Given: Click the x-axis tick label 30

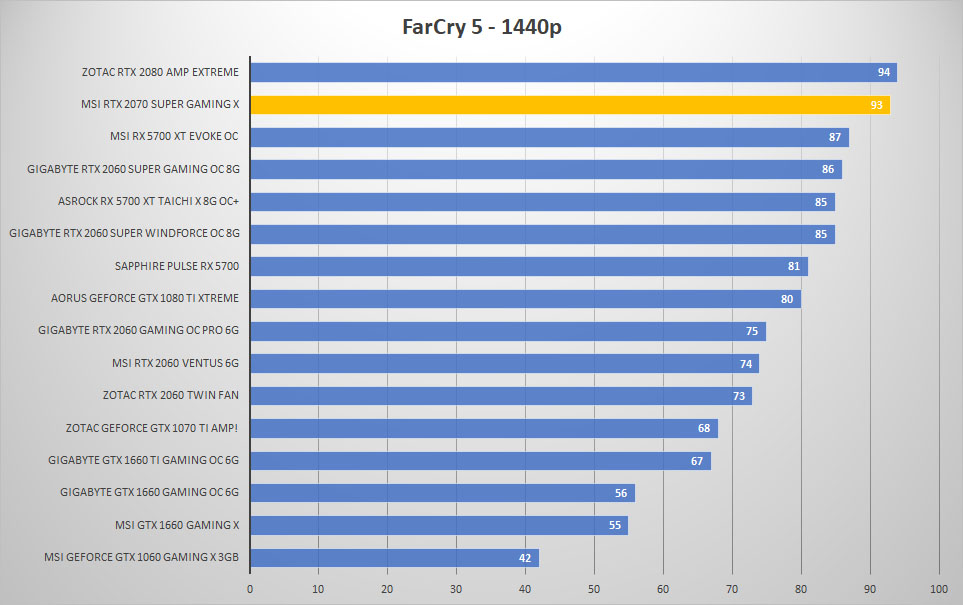Looking at the screenshot, I should click(x=456, y=589).
